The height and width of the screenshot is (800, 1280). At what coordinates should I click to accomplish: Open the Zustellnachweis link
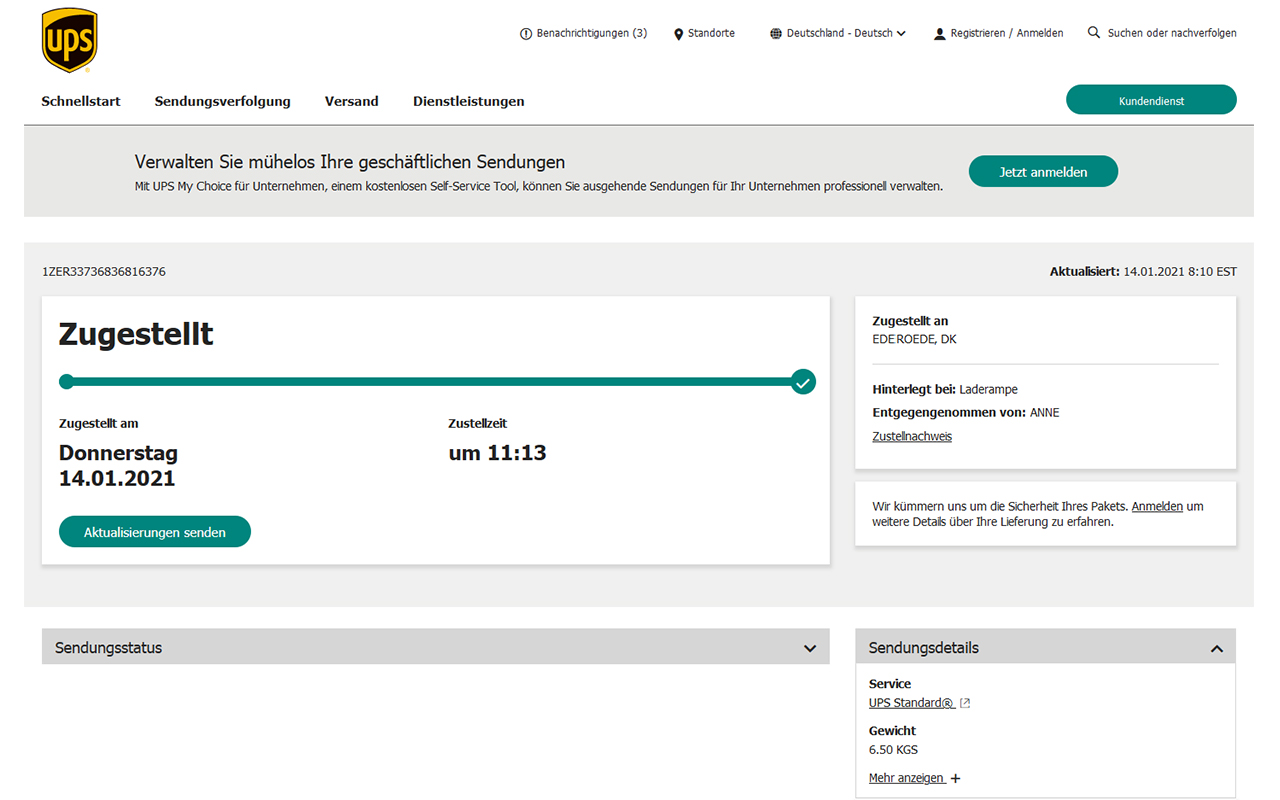coord(912,436)
